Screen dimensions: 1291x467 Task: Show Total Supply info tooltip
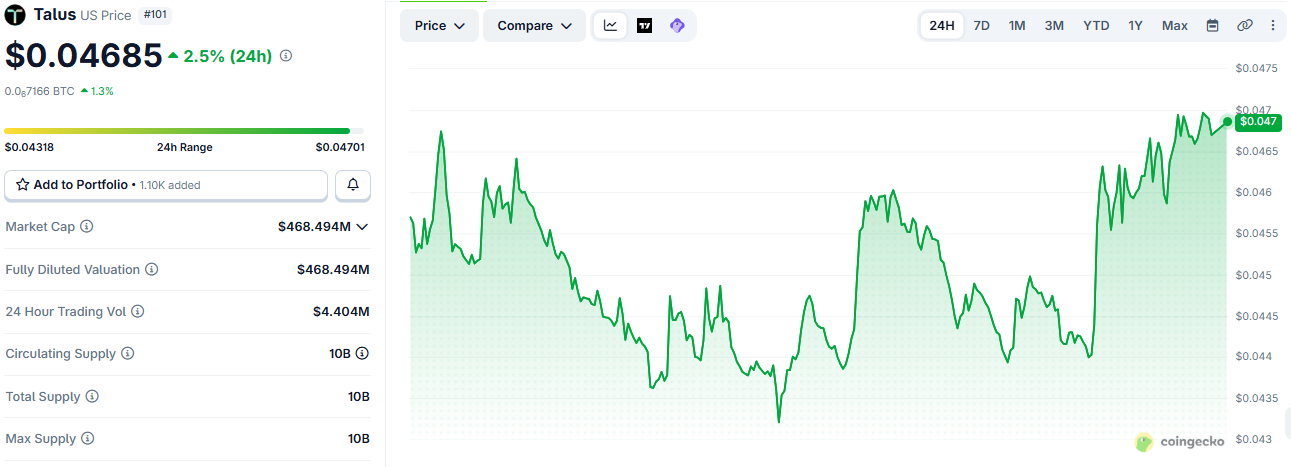pos(92,397)
